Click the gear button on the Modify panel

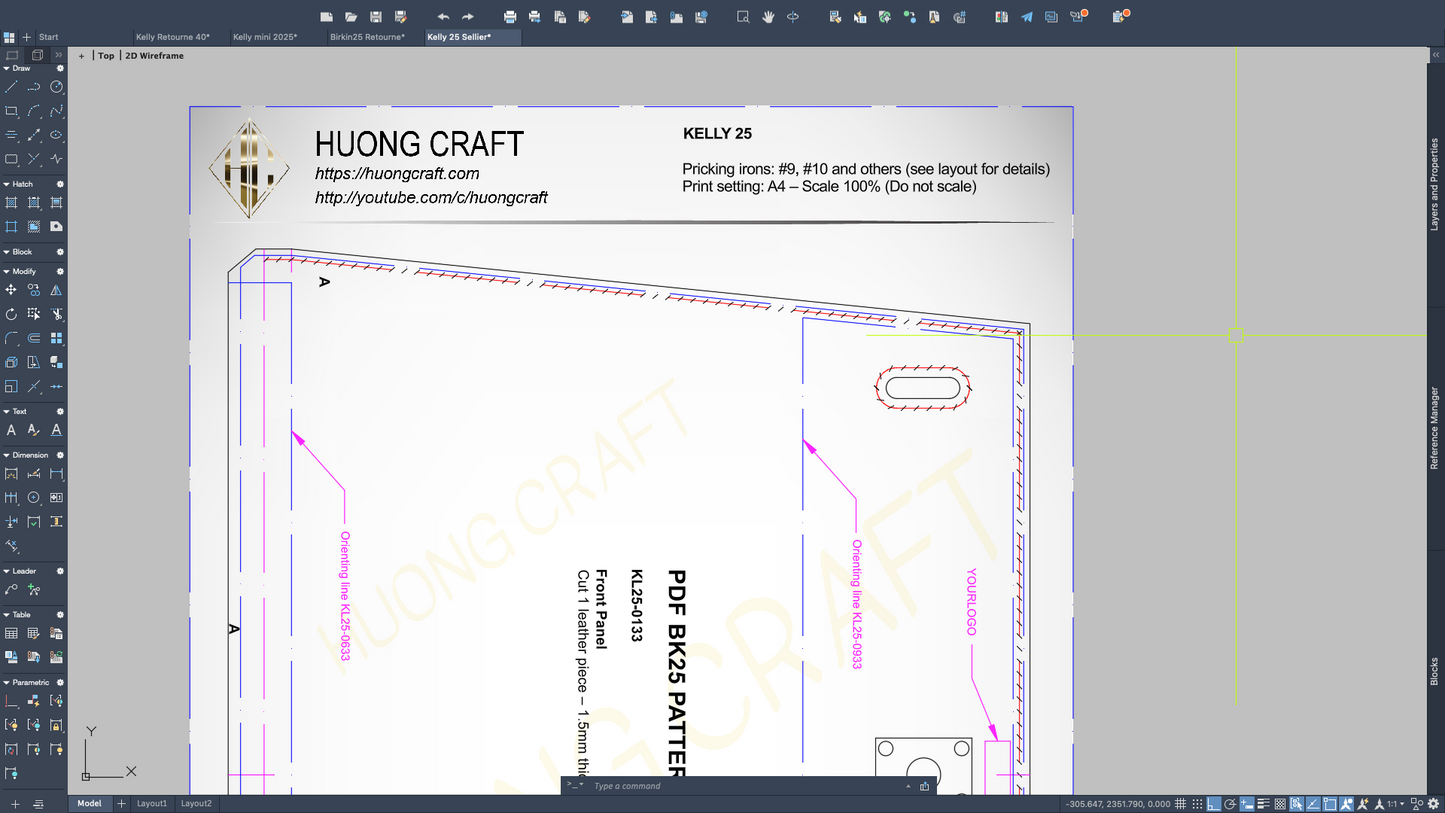point(60,271)
